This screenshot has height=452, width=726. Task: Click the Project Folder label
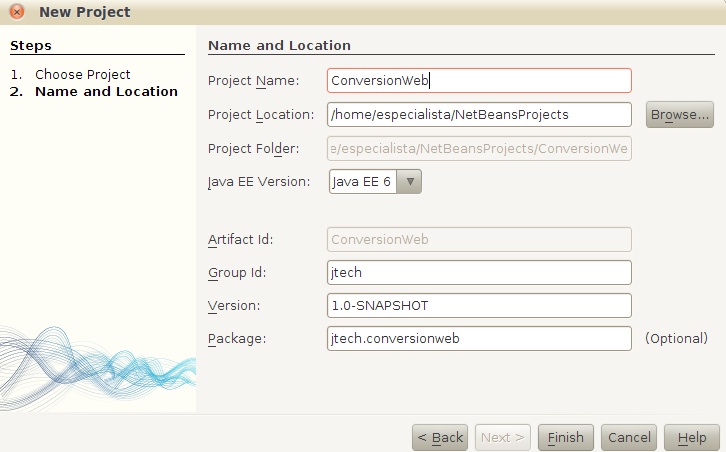click(254, 149)
